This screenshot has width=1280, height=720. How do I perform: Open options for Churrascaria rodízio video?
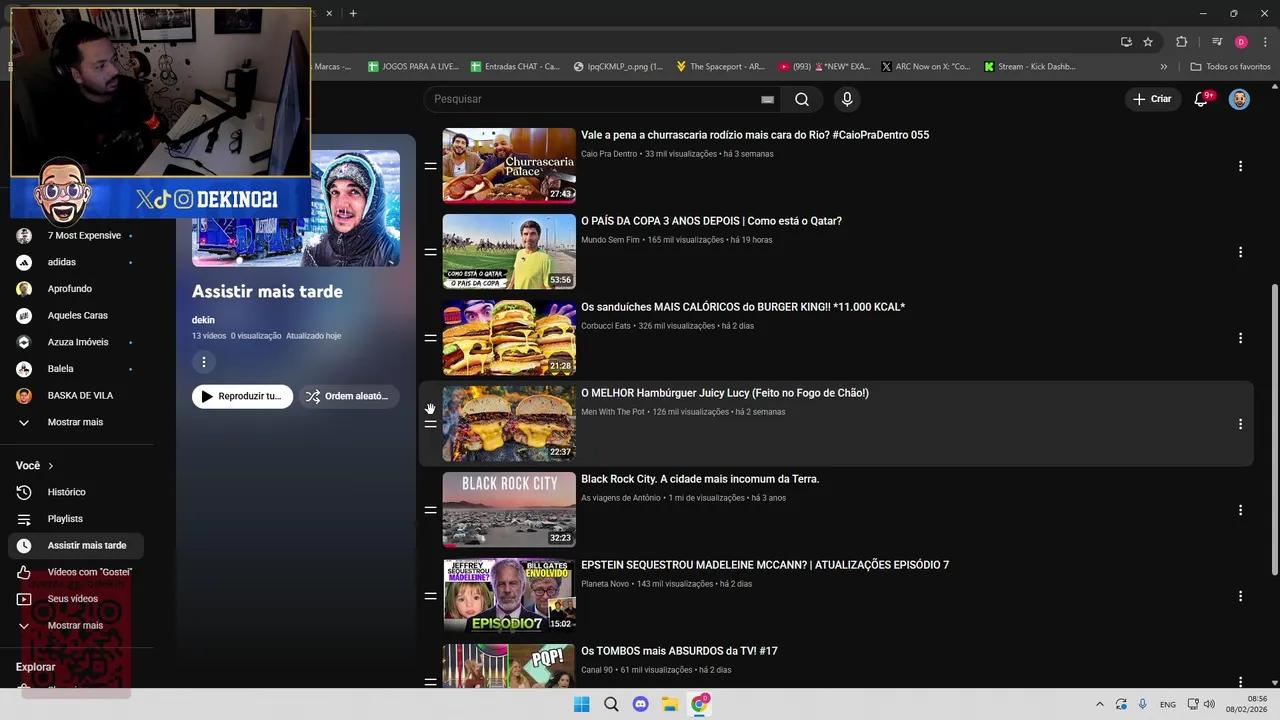tap(1240, 166)
